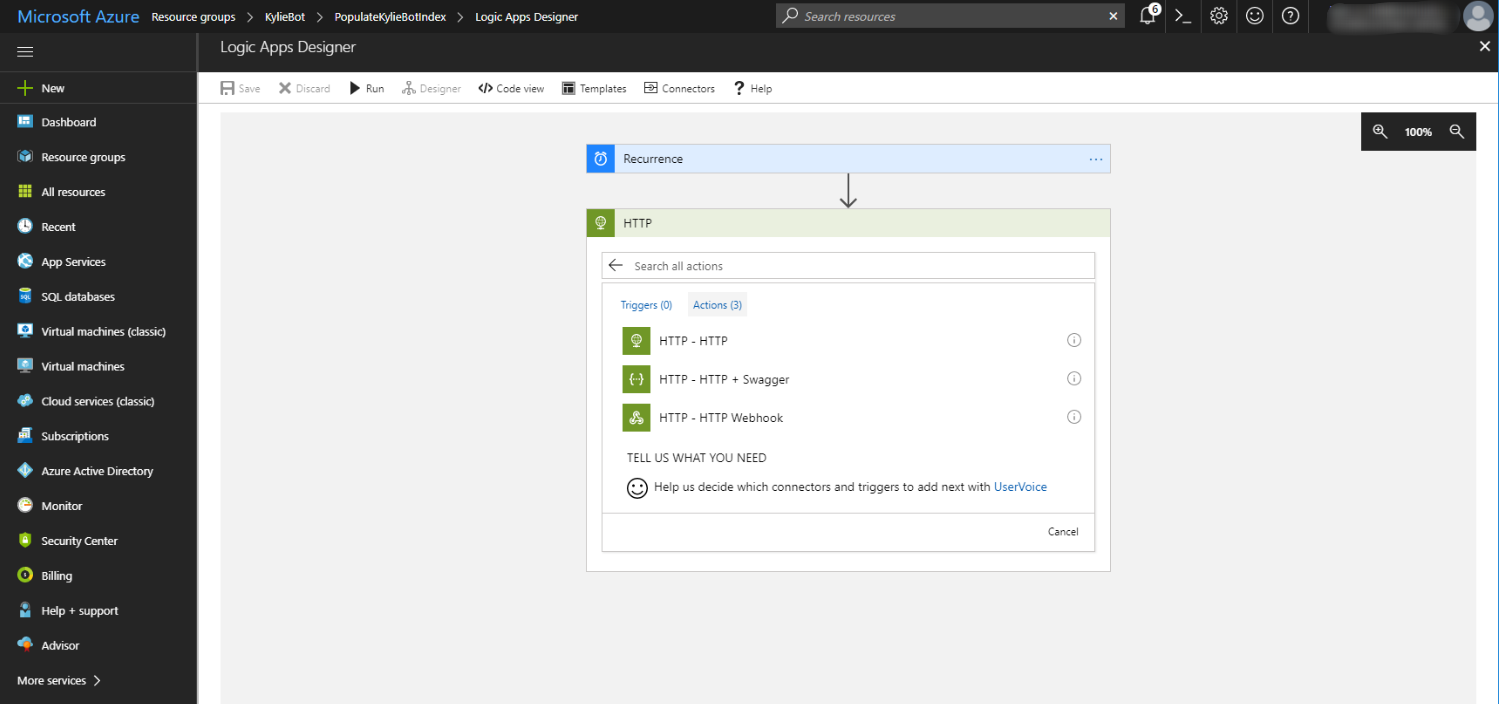The image size is (1499, 704).
Task: Open the Recurrence step ellipsis menu
Action: [x=1095, y=159]
